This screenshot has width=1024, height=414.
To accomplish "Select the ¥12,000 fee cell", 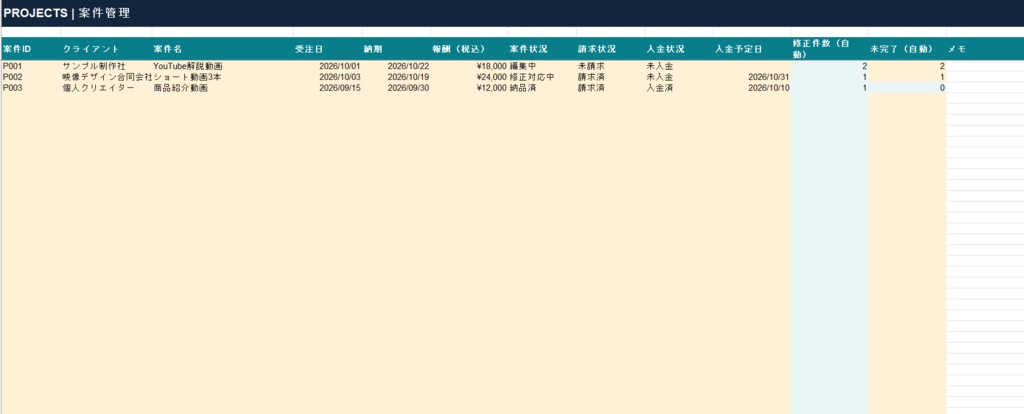I will pyautogui.click(x=469, y=88).
